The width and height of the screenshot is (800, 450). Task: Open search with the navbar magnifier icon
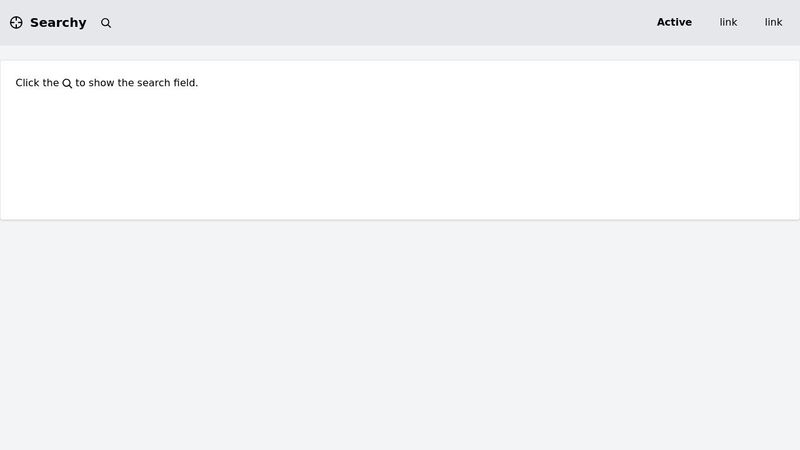[x=106, y=23]
